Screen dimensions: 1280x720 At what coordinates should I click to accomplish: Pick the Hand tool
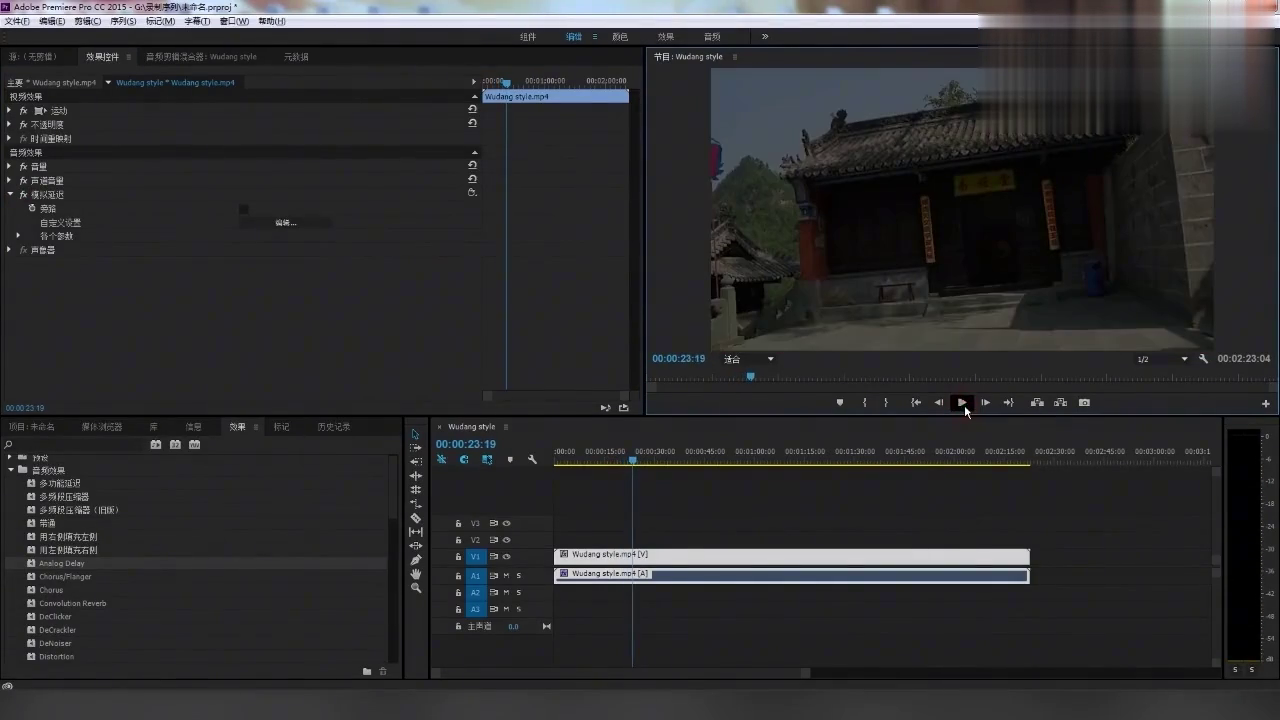coord(416,574)
